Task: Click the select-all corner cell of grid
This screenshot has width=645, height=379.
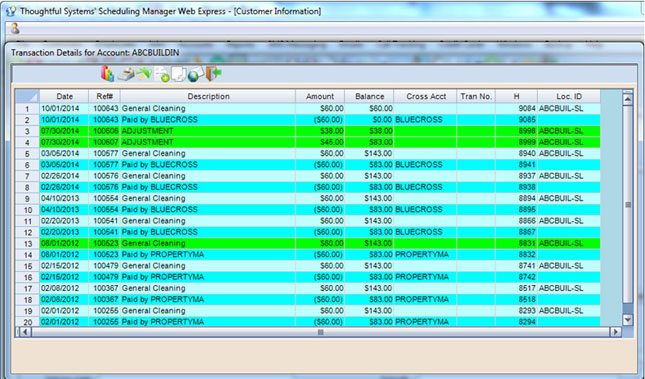Action: pos(28,96)
